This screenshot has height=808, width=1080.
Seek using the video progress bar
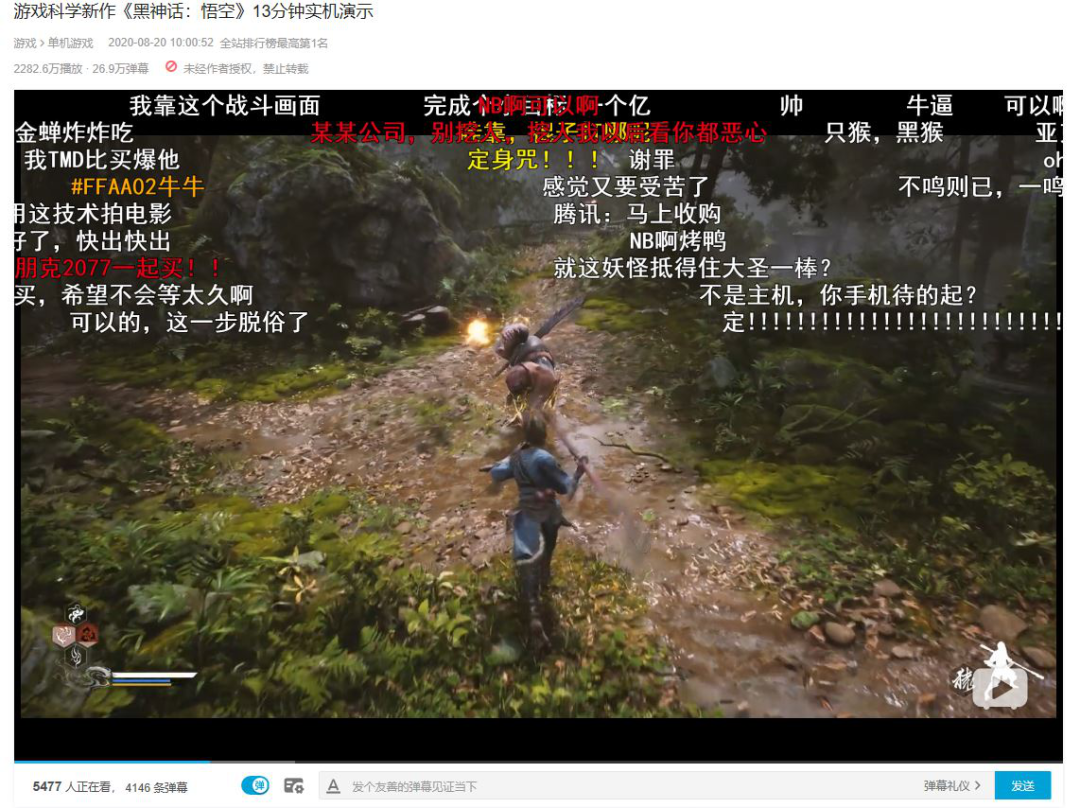[538, 761]
